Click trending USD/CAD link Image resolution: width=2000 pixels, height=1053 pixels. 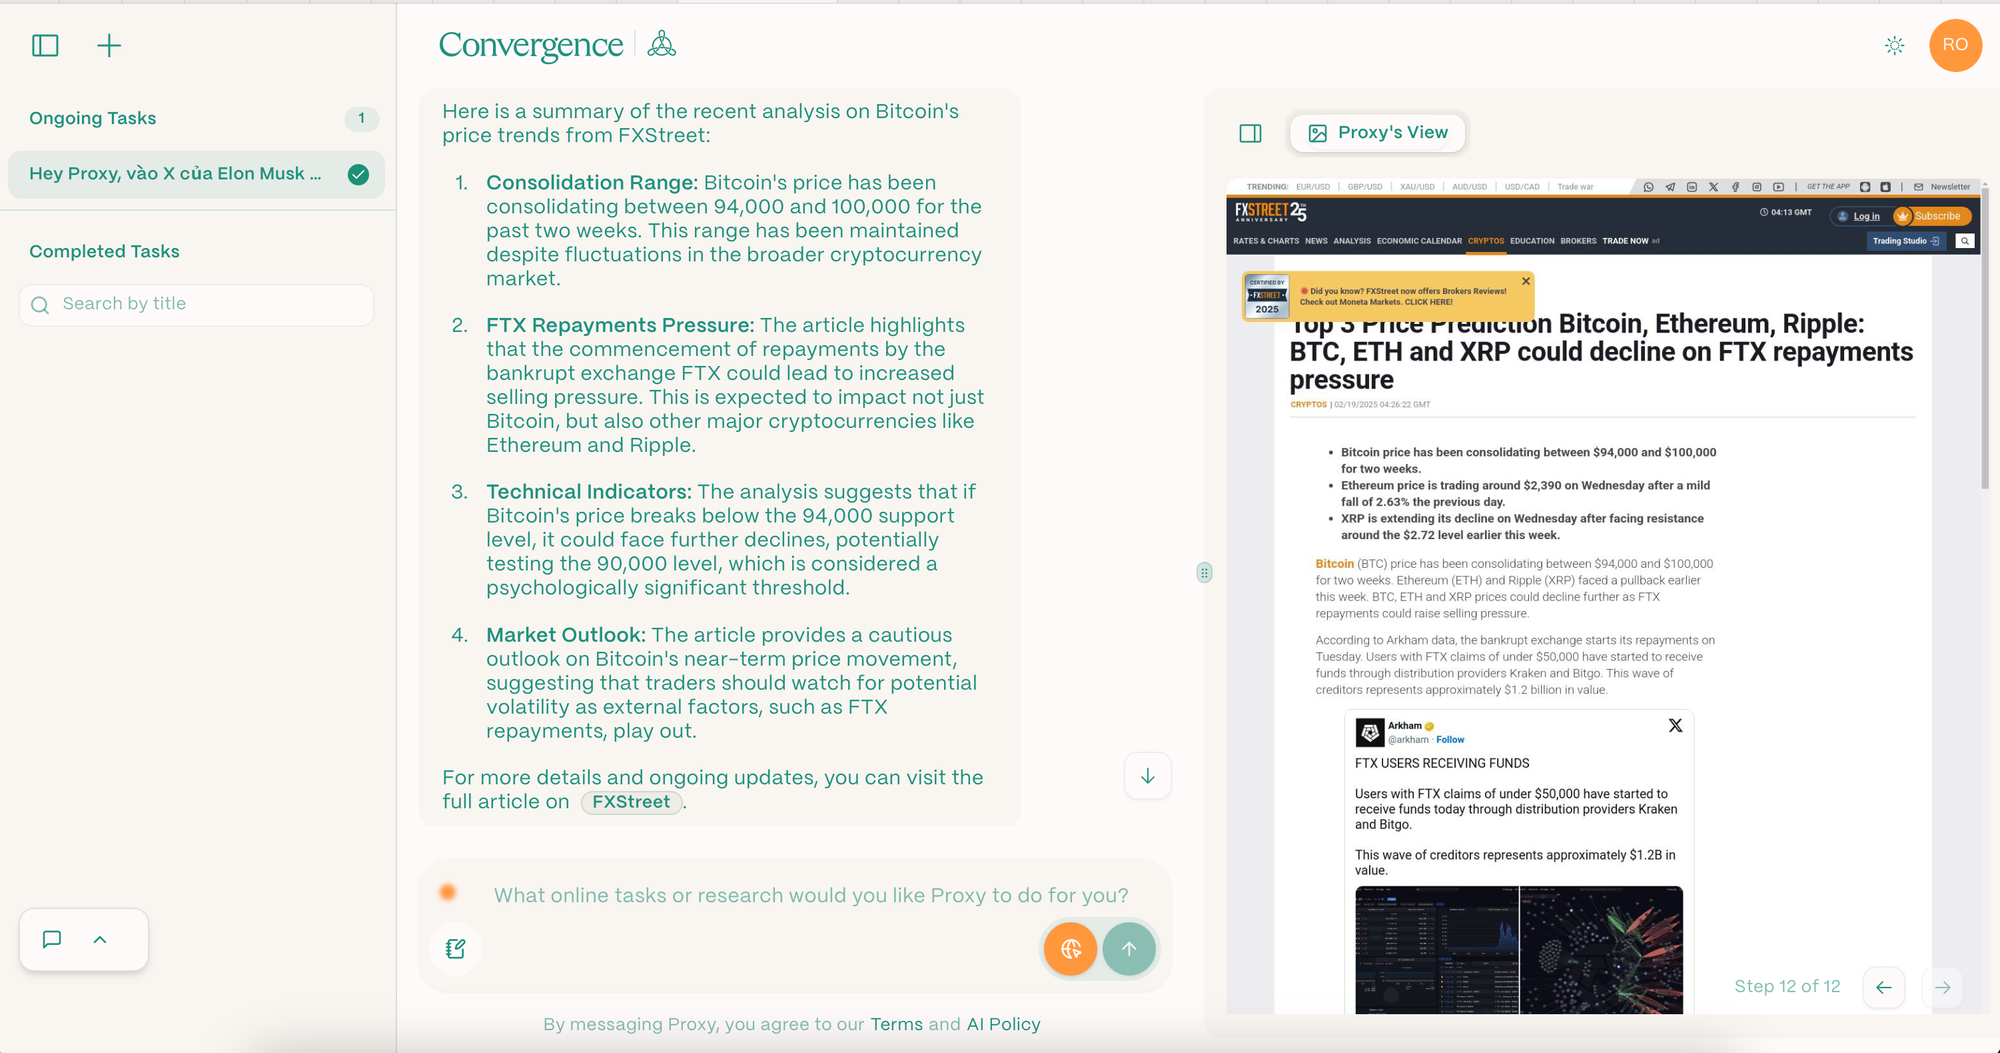coord(1522,187)
